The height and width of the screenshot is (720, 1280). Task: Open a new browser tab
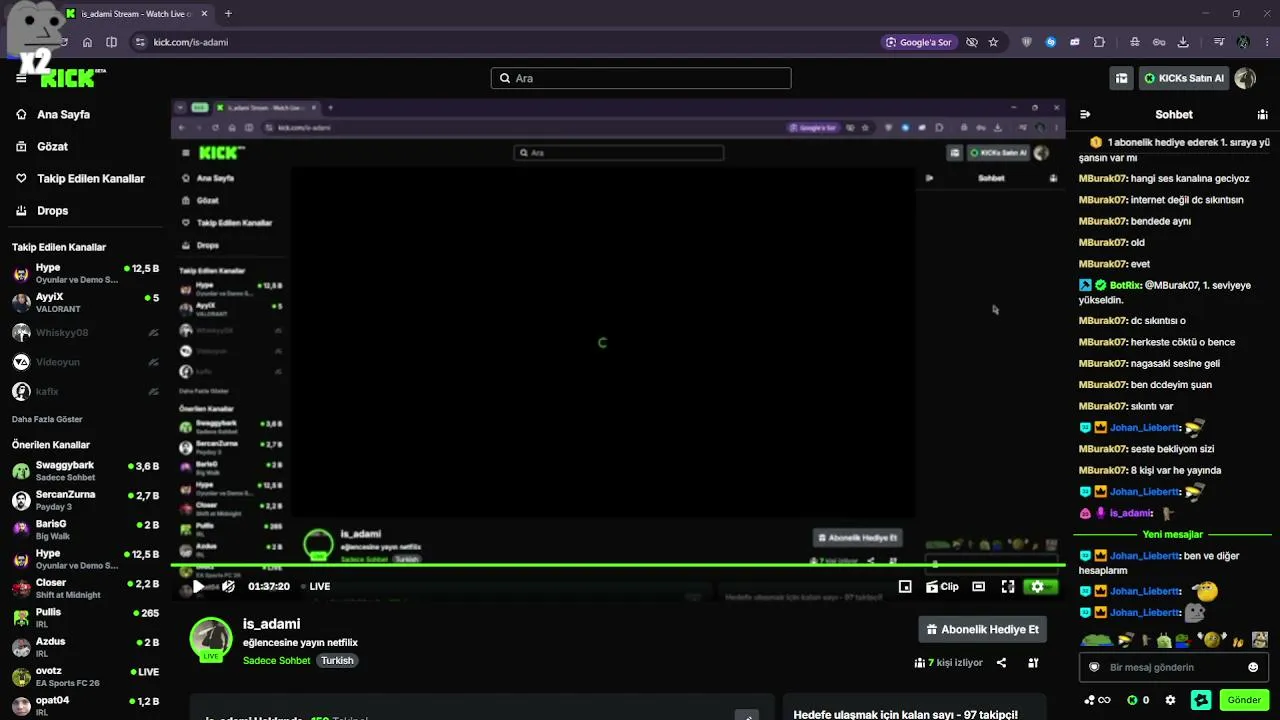coord(228,14)
